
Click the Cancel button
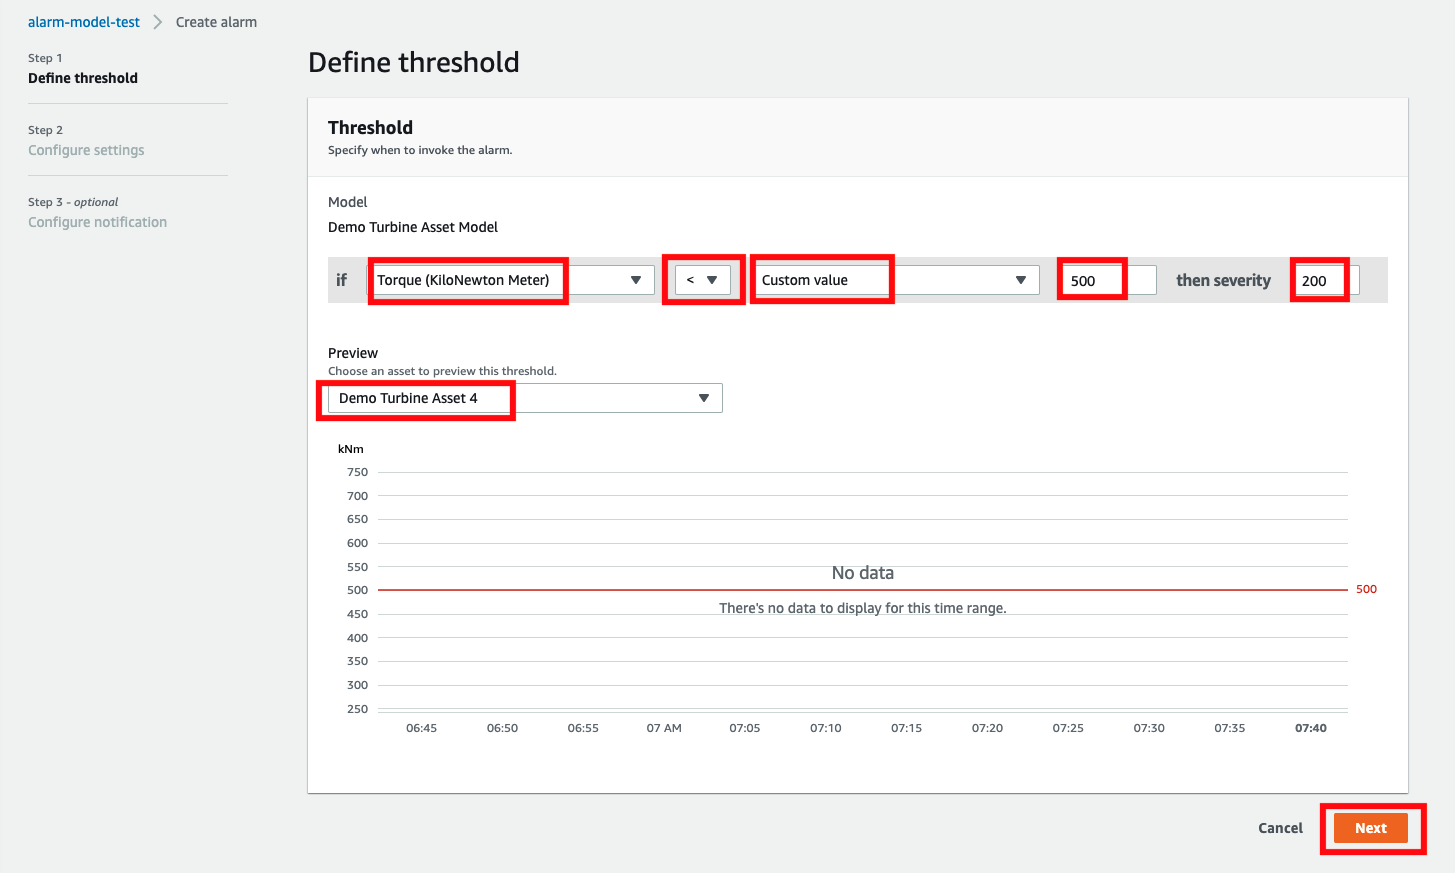[1280, 828]
